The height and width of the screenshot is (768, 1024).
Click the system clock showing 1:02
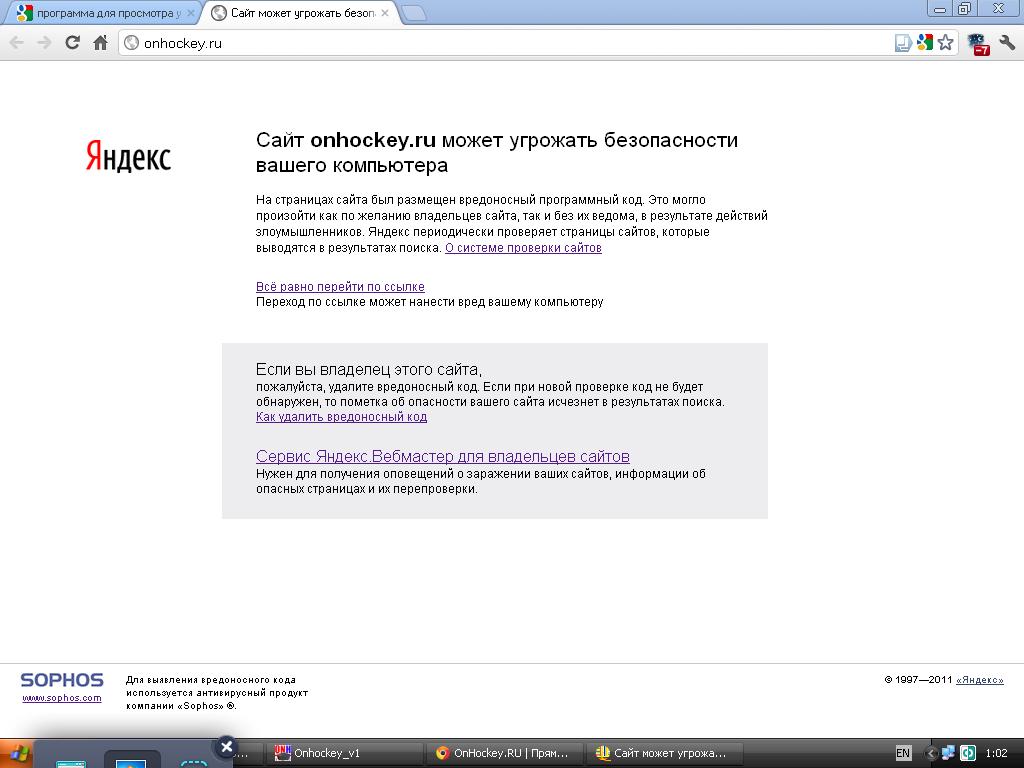click(996, 753)
